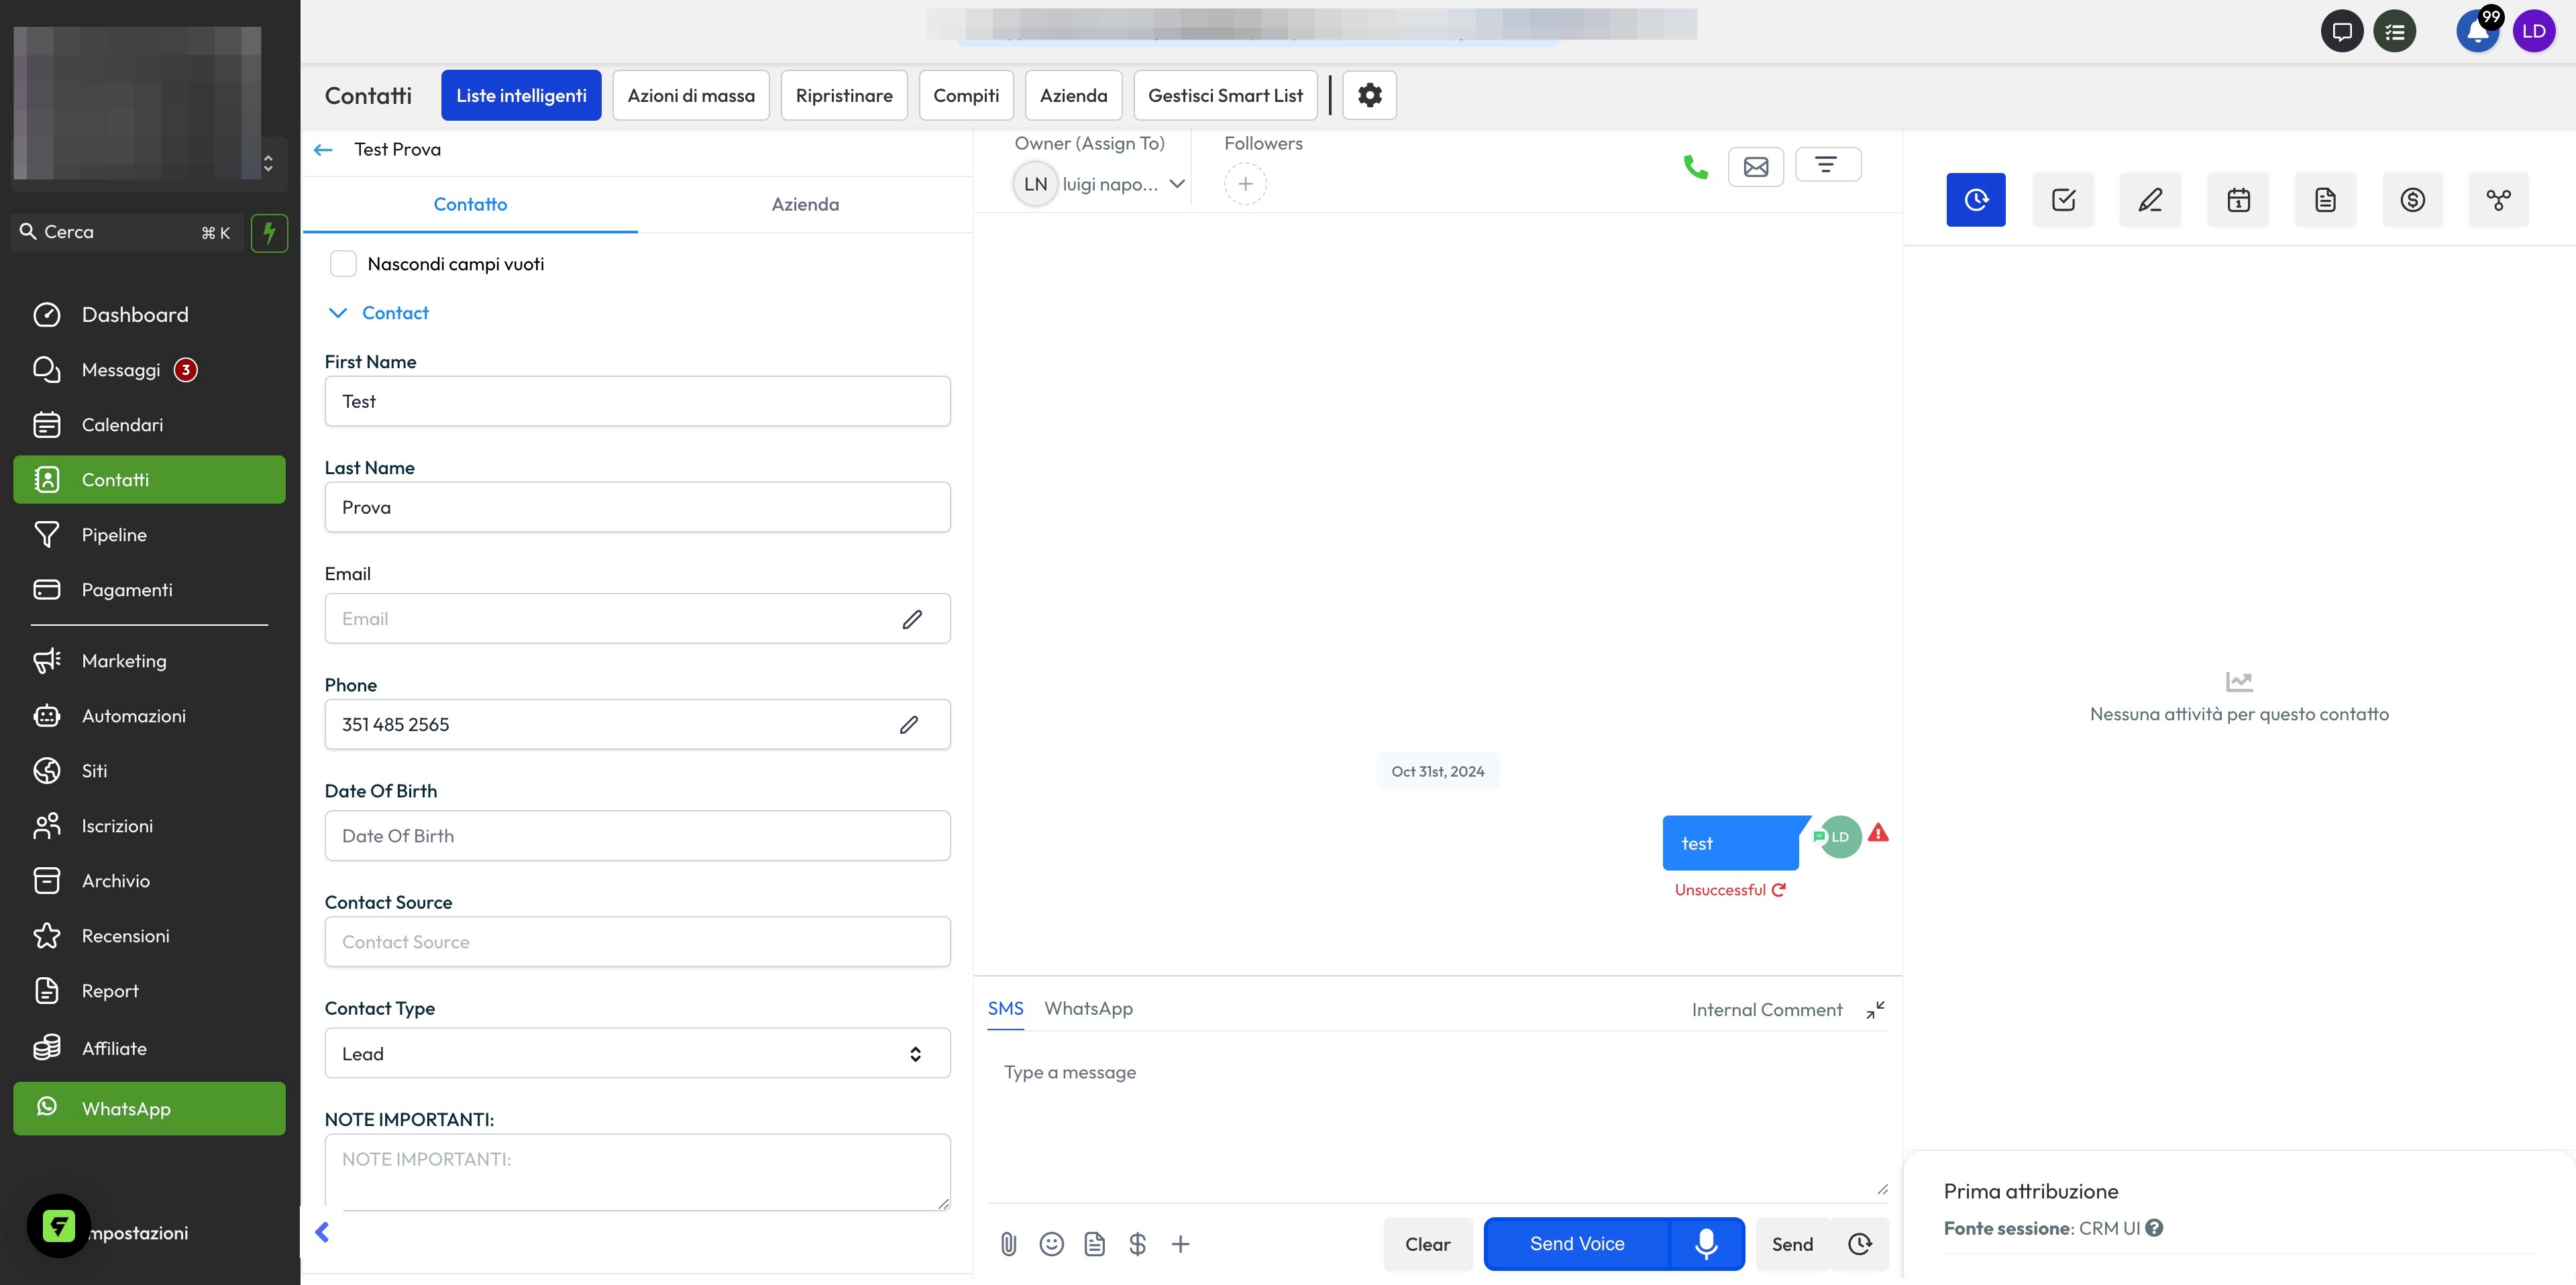Image resolution: width=2576 pixels, height=1285 pixels.
Task: Click the notifications bell icon
Action: (2477, 31)
